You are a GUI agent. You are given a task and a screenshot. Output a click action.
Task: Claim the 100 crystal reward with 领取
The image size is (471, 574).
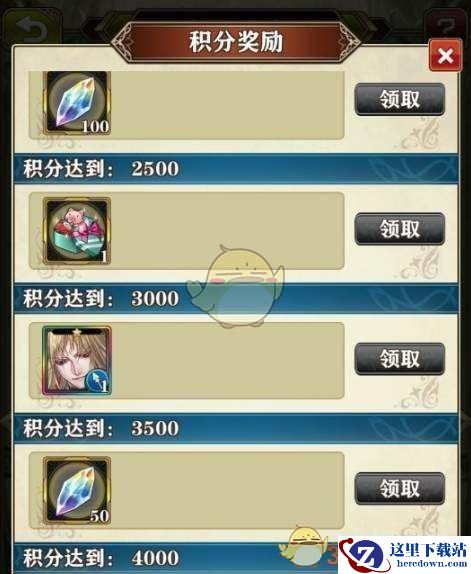click(400, 99)
